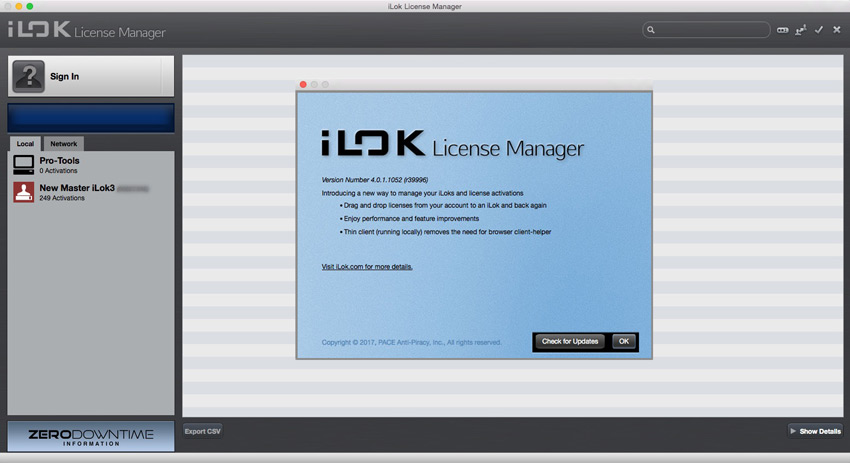Click the magnifying glass search icon
Image resolution: width=850 pixels, height=463 pixels.
click(651, 30)
